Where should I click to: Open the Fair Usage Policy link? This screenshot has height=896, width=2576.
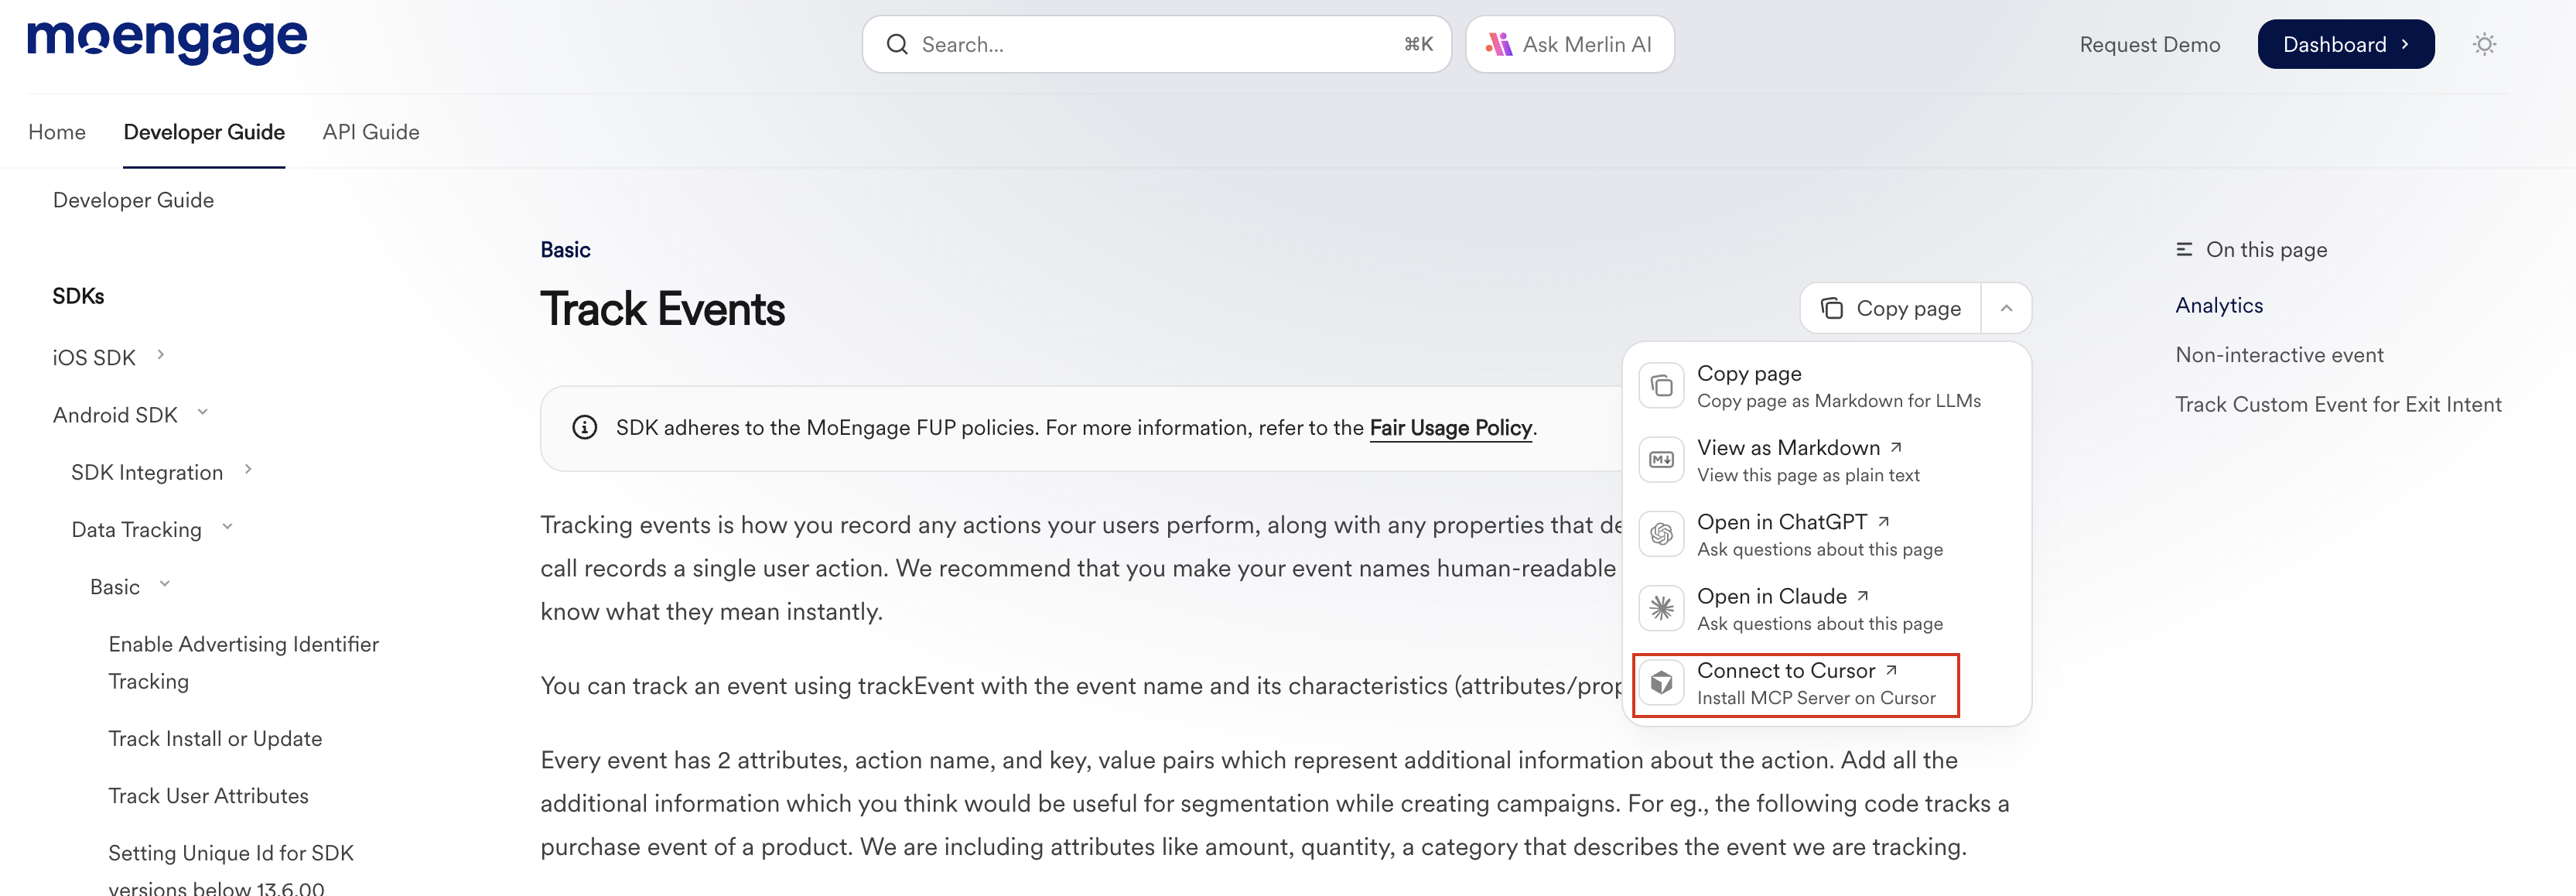click(x=1449, y=428)
